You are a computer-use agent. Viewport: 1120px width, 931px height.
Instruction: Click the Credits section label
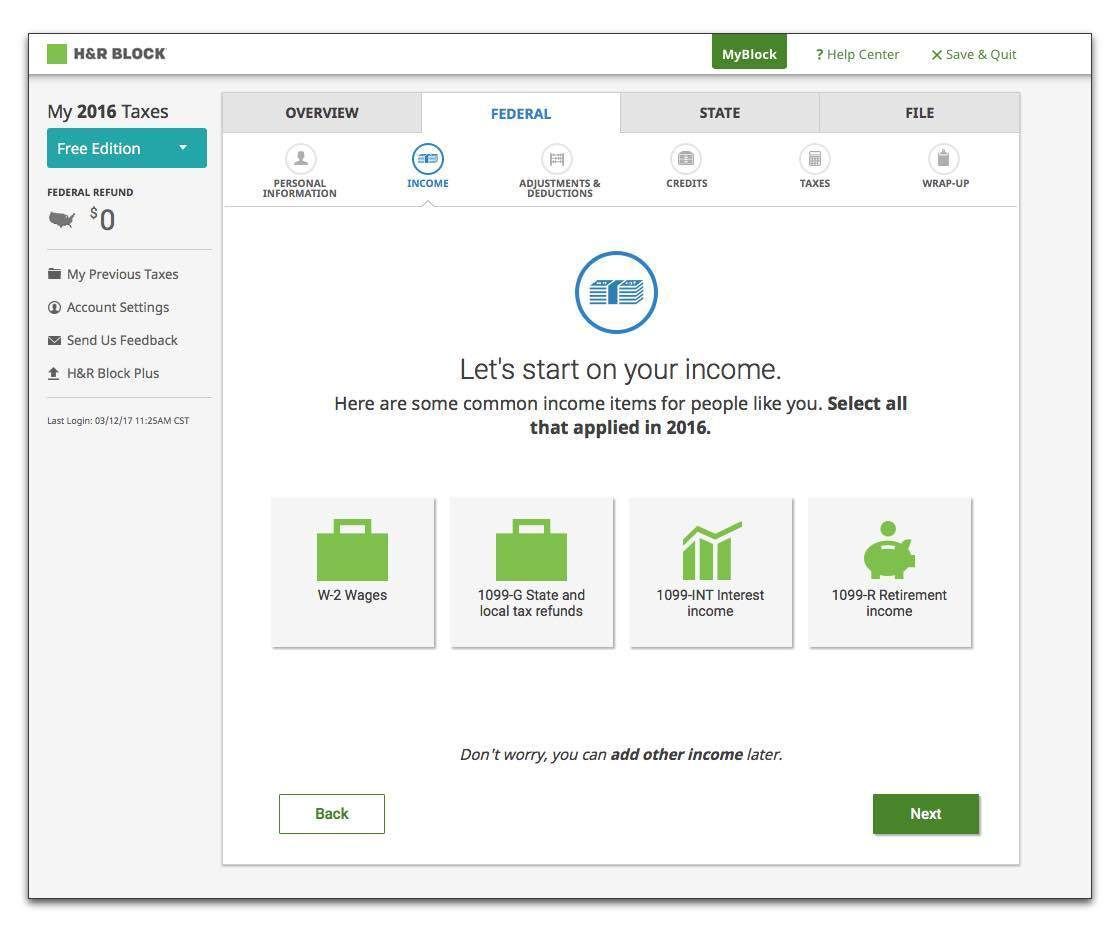(x=686, y=184)
